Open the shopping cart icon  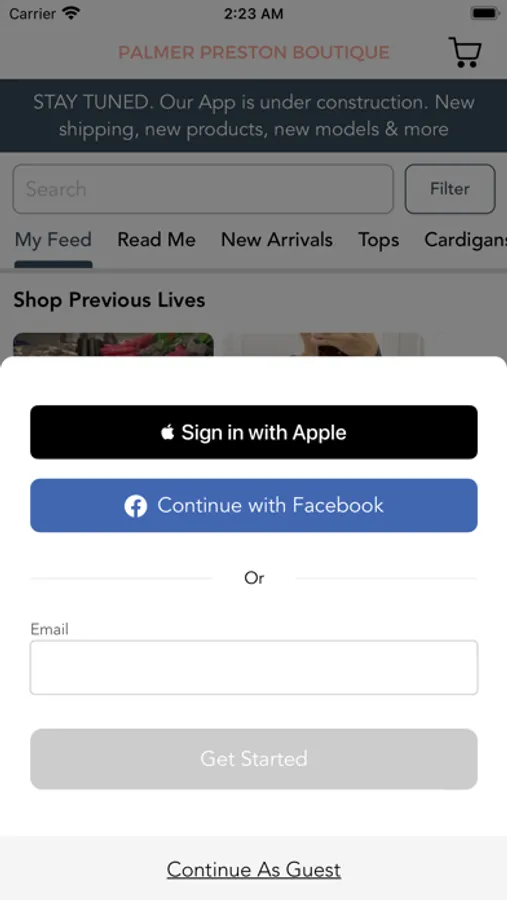tap(465, 52)
